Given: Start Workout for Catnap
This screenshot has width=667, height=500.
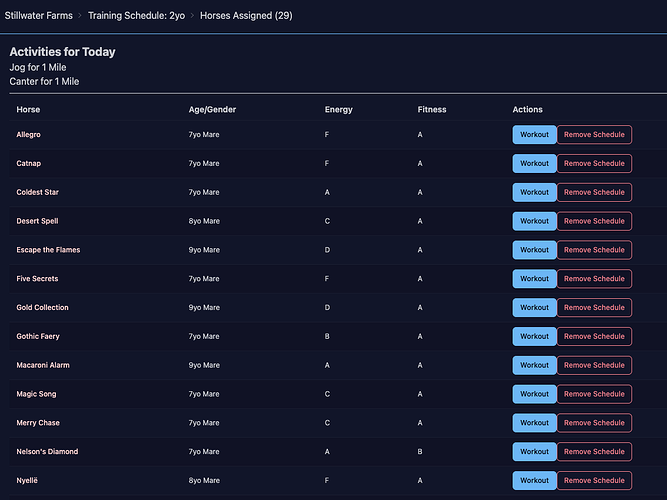Looking at the screenshot, I should click(534, 163).
